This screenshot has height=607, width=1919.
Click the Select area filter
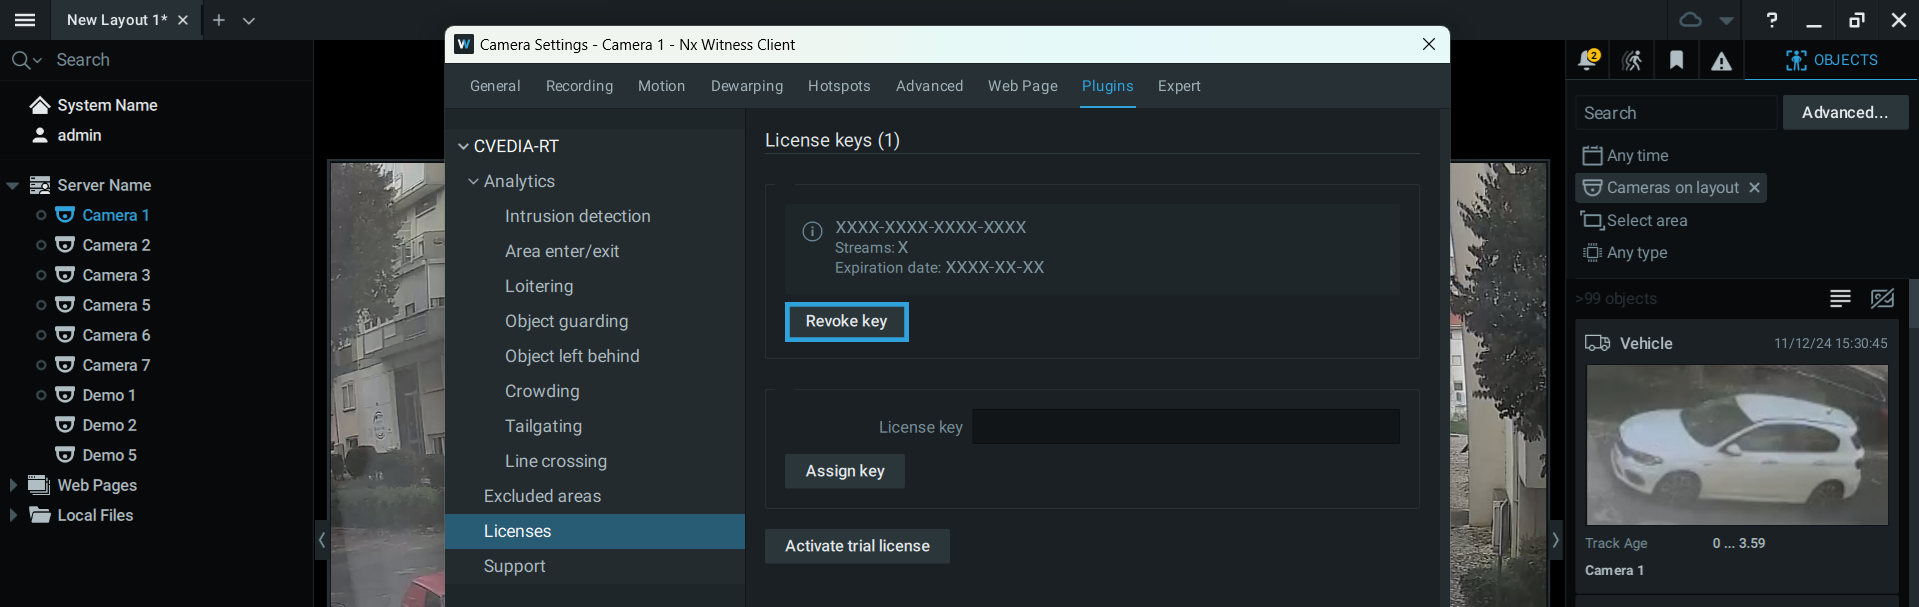(x=1634, y=221)
